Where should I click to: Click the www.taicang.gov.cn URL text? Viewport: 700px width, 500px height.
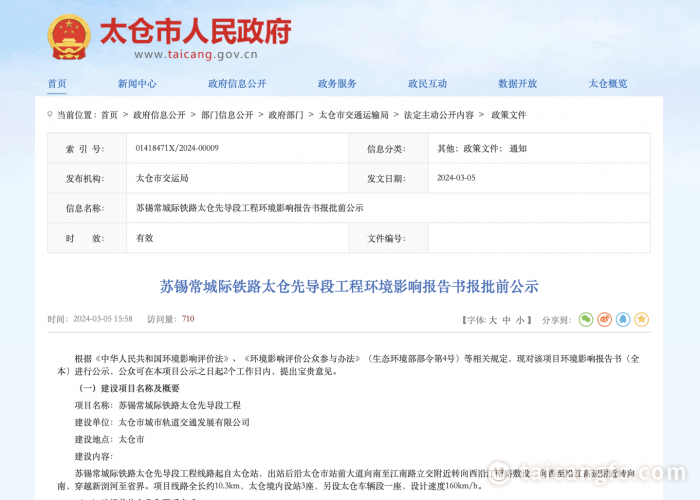click(x=196, y=54)
